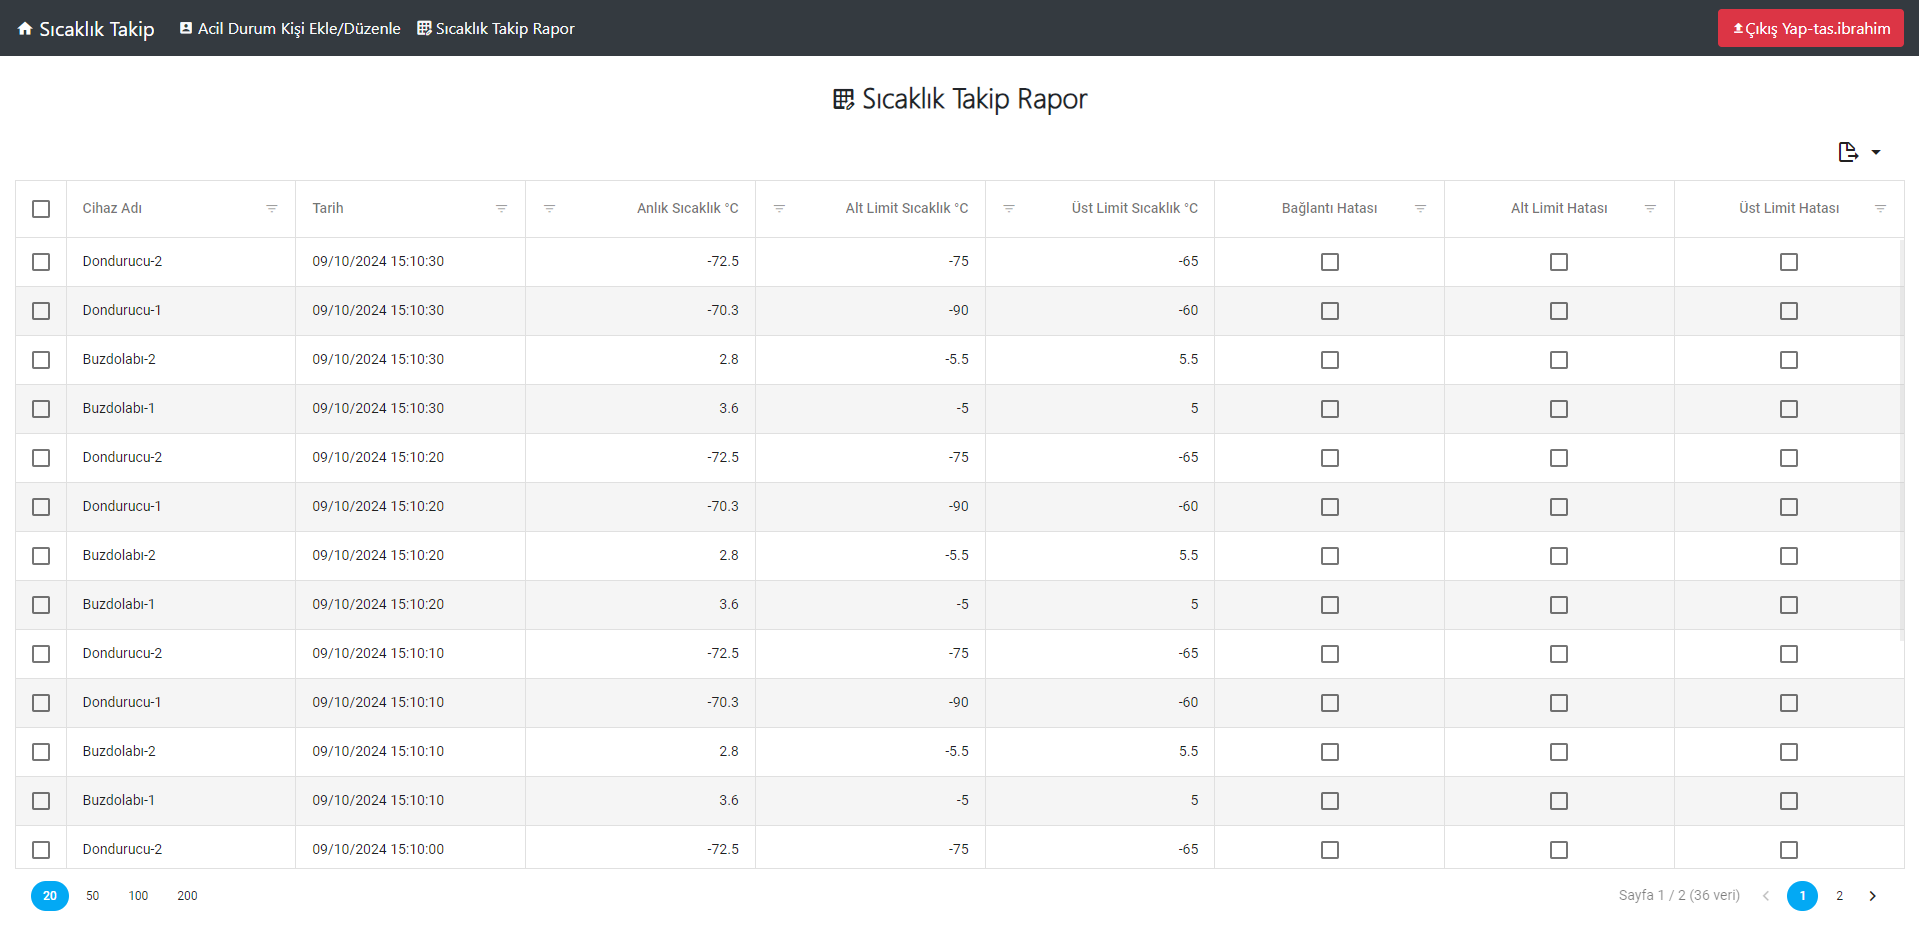1919x941 pixels.
Task: Open Alt Limit Sıcaklık °C filter icon
Action: pos(779,208)
